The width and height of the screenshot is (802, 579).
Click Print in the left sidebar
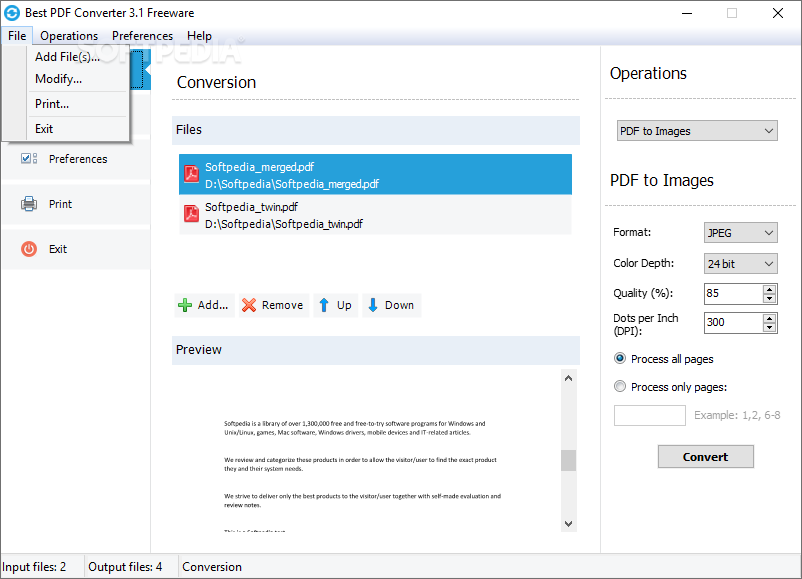tap(76, 204)
